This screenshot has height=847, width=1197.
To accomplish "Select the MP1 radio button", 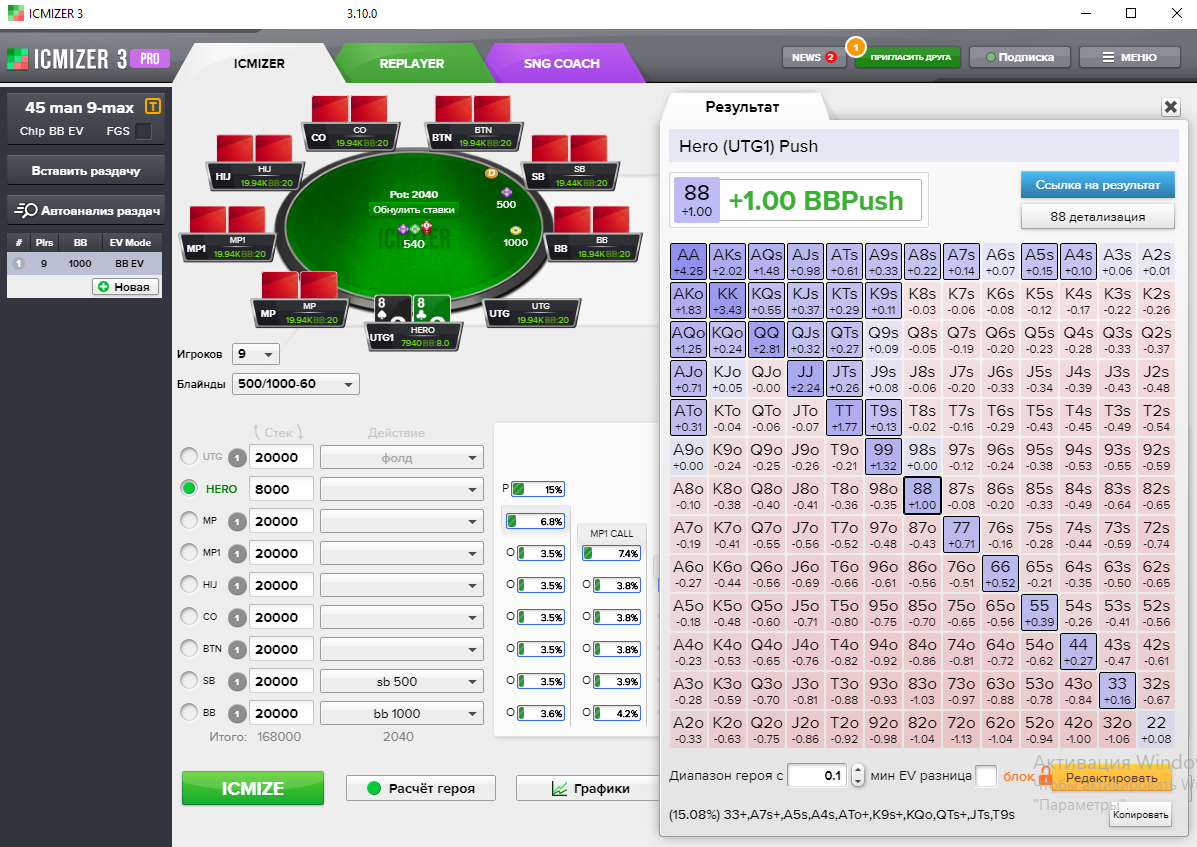I will coord(189,552).
